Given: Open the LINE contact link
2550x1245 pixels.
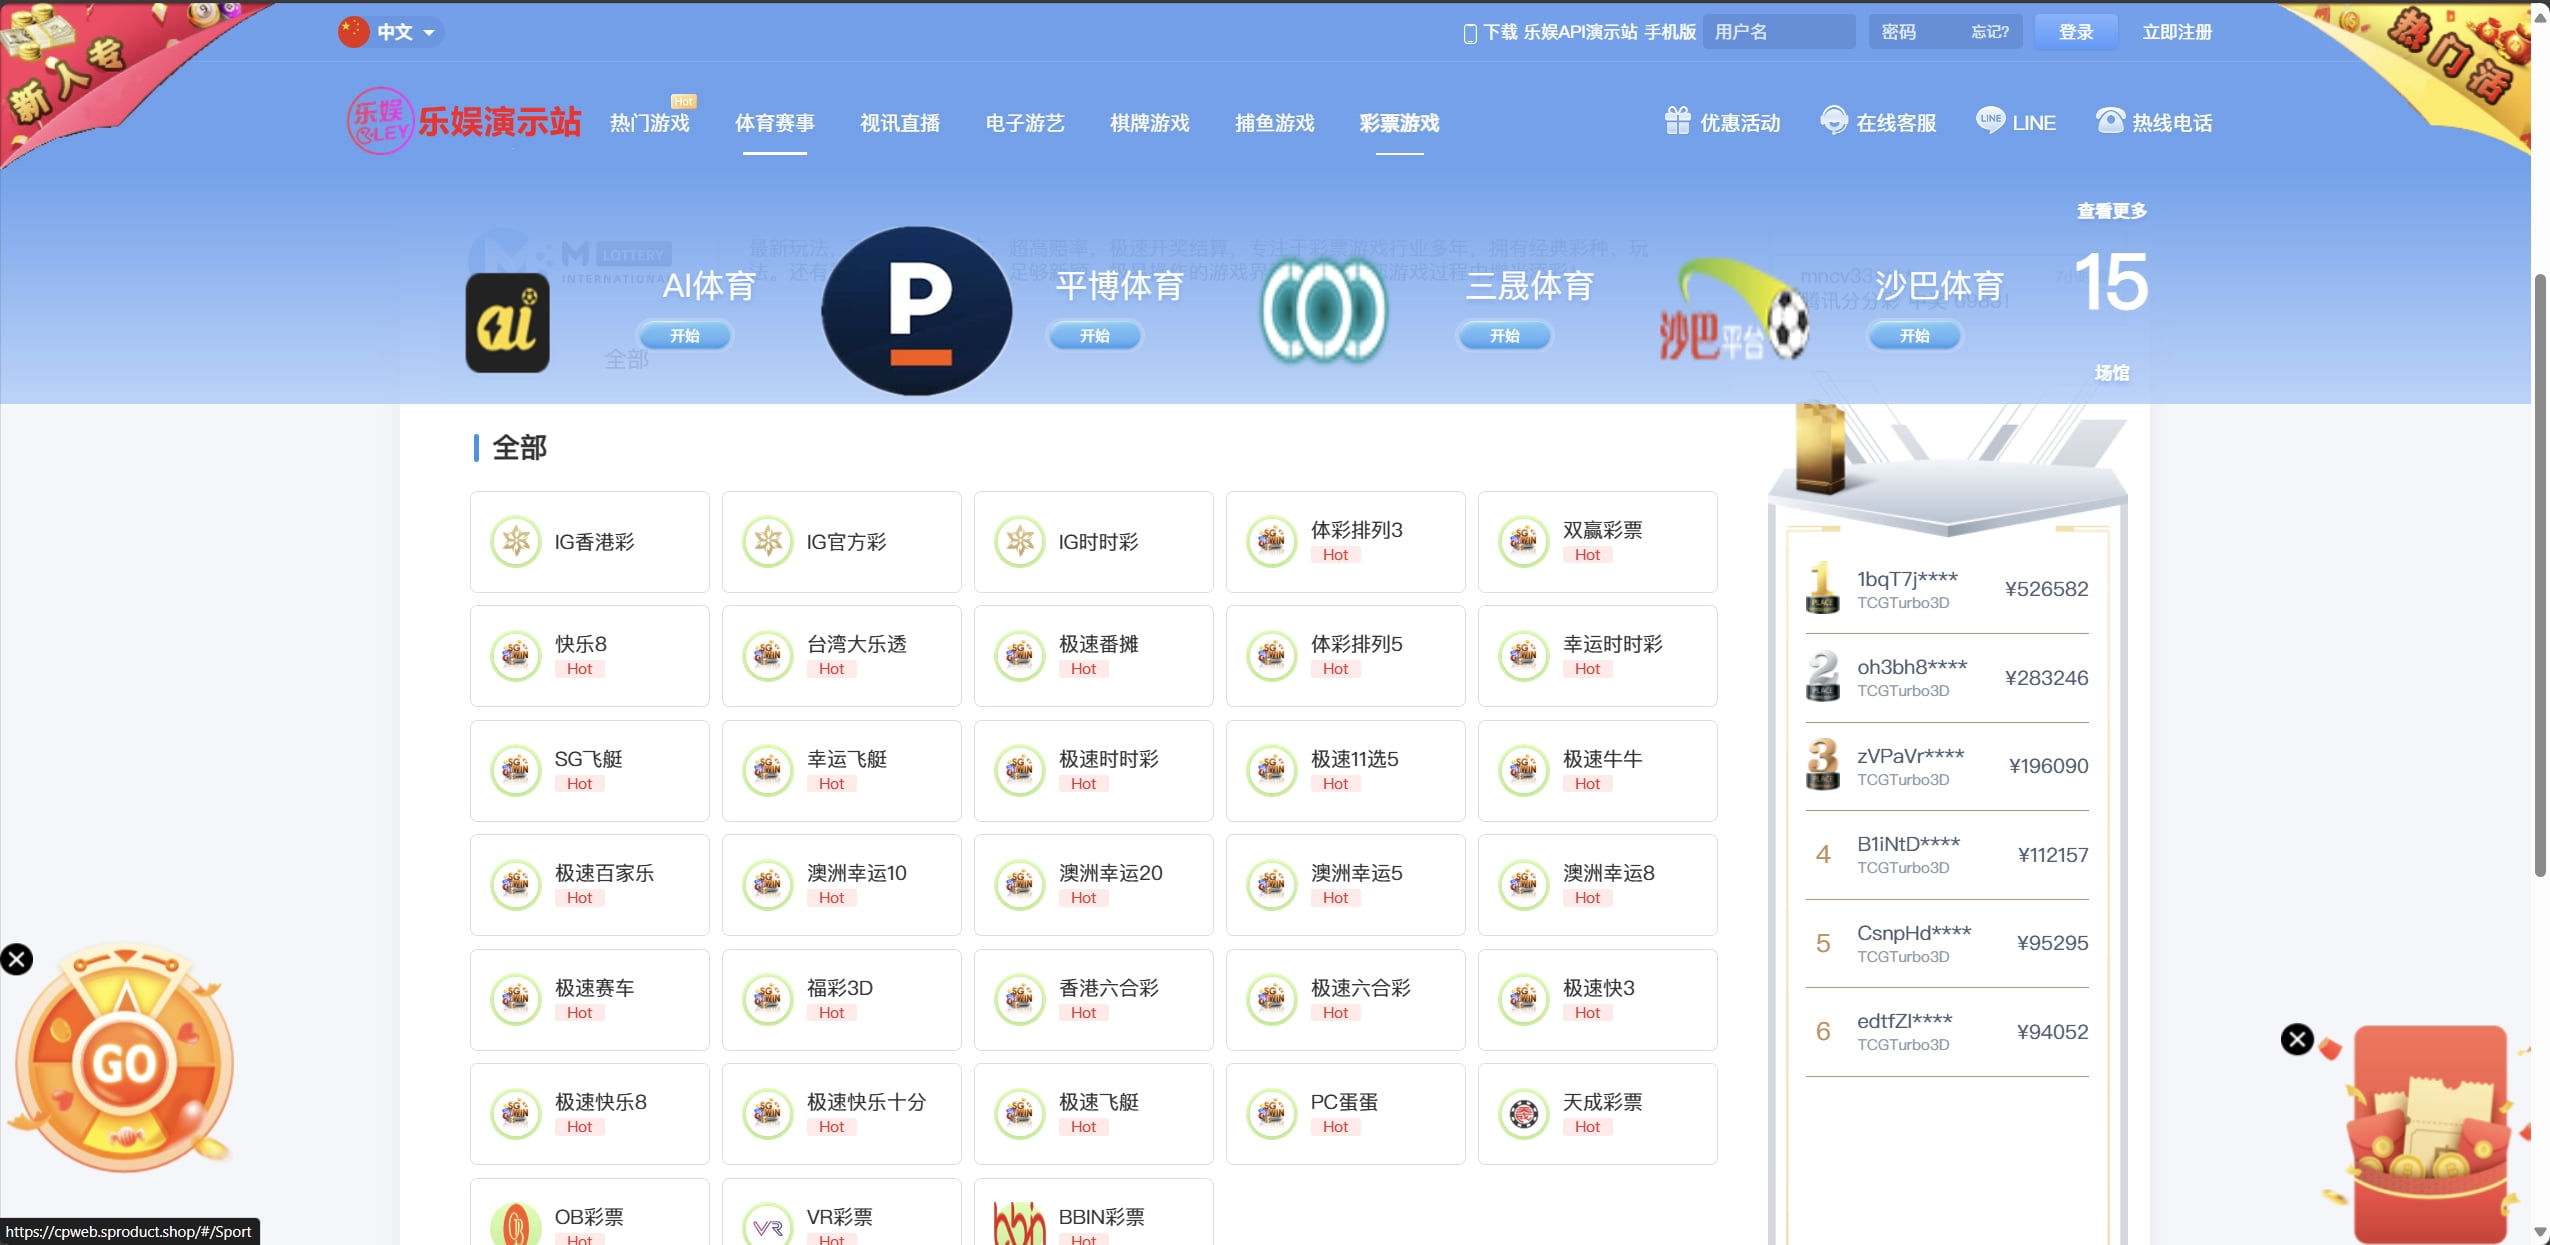Looking at the screenshot, I should (x=2015, y=122).
